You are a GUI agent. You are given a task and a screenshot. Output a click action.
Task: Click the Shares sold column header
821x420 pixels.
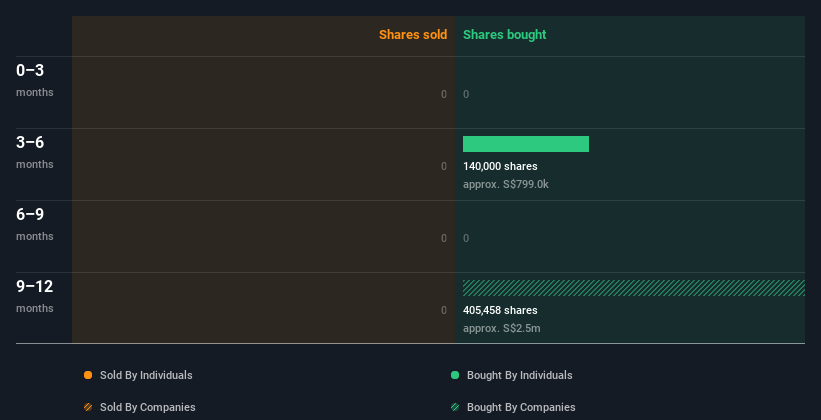point(413,35)
